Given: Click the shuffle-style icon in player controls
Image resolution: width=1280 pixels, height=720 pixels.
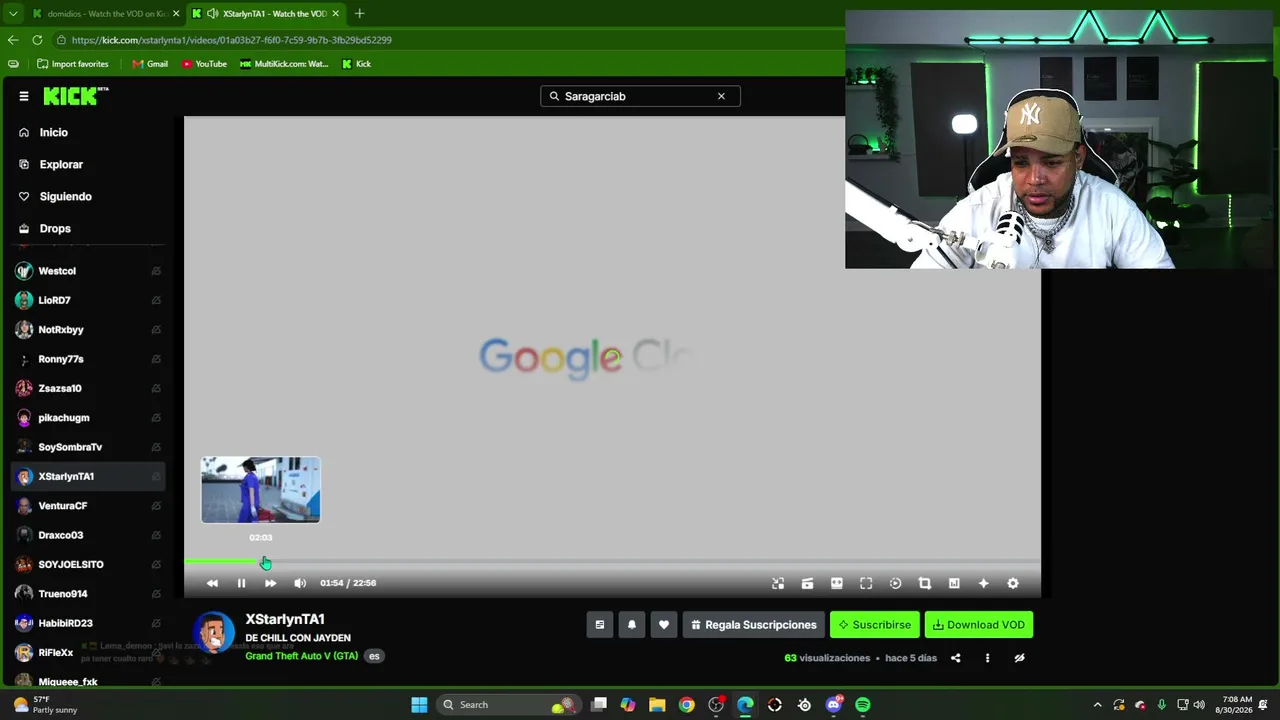Looking at the screenshot, I should (x=778, y=583).
